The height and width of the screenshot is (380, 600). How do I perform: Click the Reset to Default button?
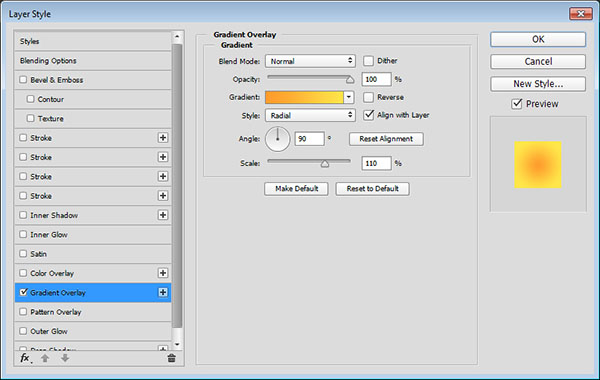[x=372, y=189]
